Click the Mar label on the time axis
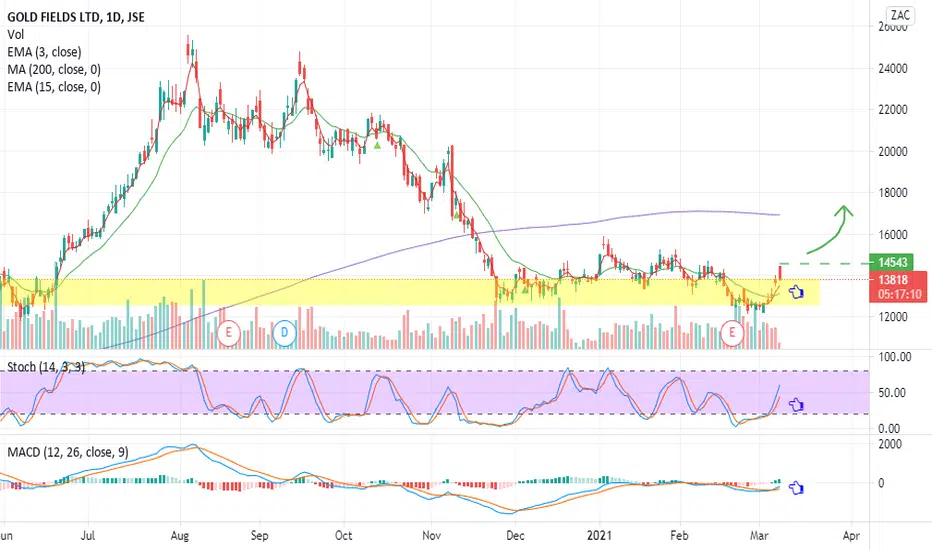 pyautogui.click(x=759, y=535)
